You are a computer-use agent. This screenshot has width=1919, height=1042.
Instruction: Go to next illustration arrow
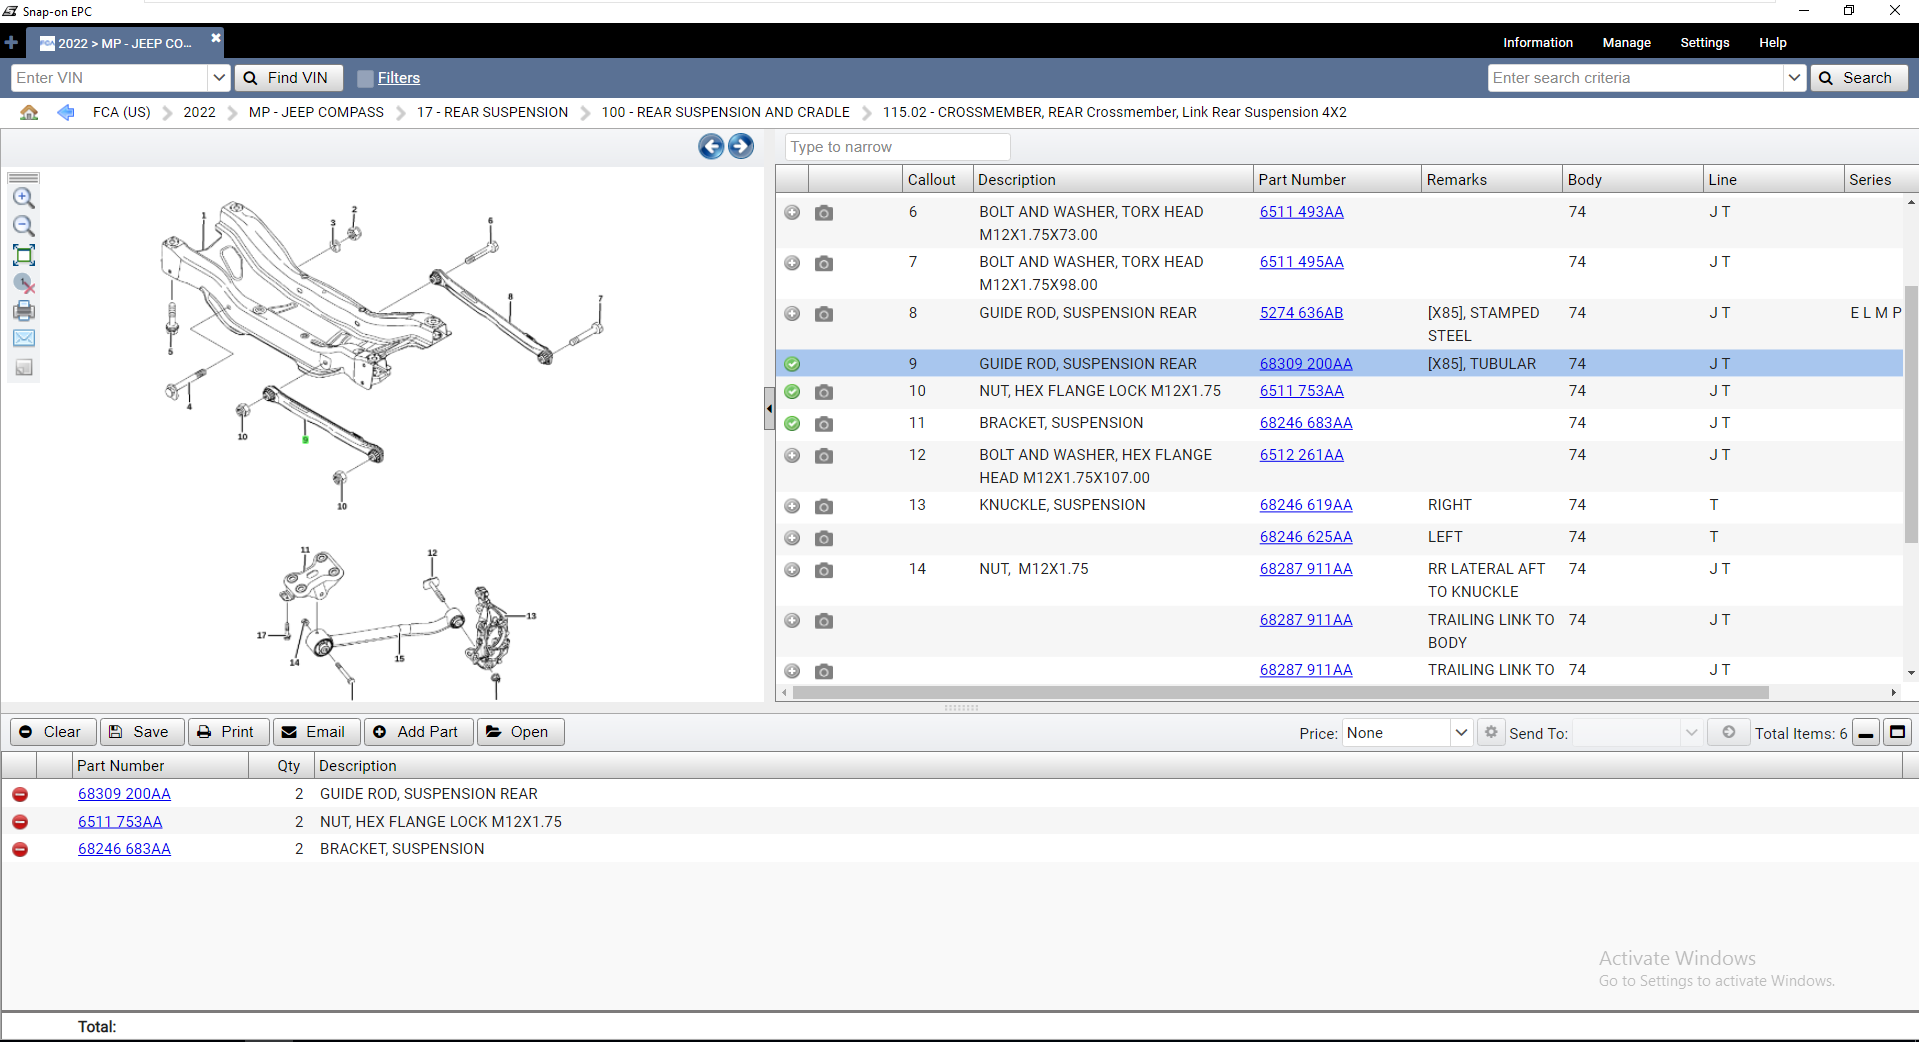[x=741, y=147]
